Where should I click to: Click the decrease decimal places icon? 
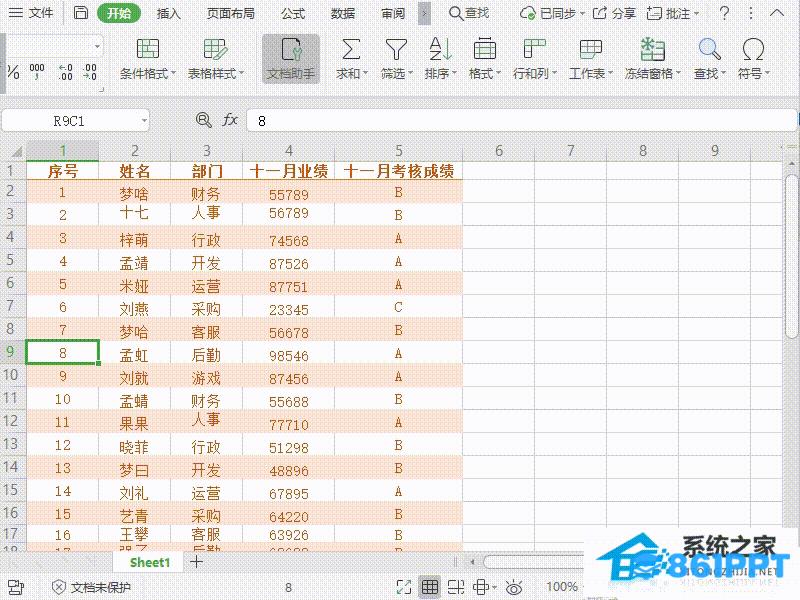pos(90,71)
